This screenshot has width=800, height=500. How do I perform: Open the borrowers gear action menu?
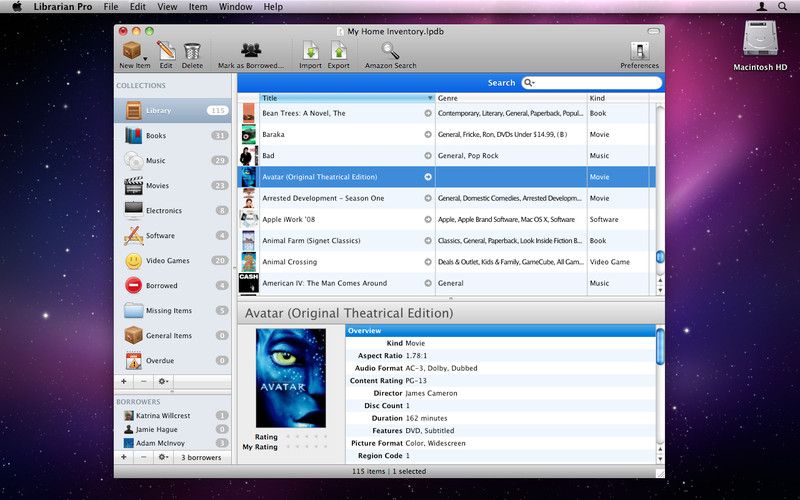(163, 457)
